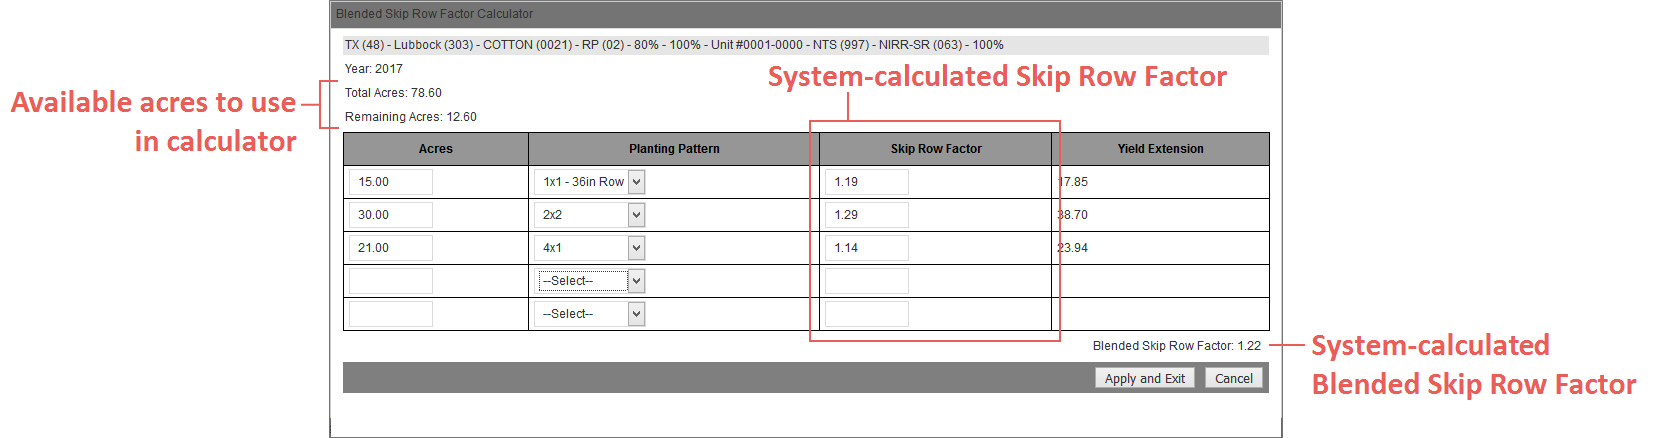Screen dimensions: 1672x438
Task: Click the Acres column header
Action: tap(436, 149)
